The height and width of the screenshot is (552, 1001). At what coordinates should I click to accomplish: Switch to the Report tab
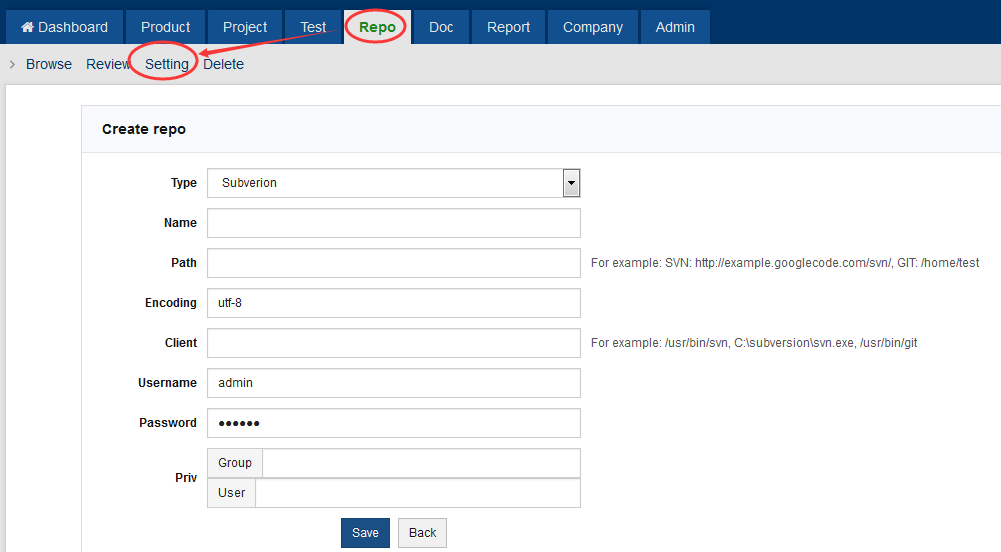508,27
